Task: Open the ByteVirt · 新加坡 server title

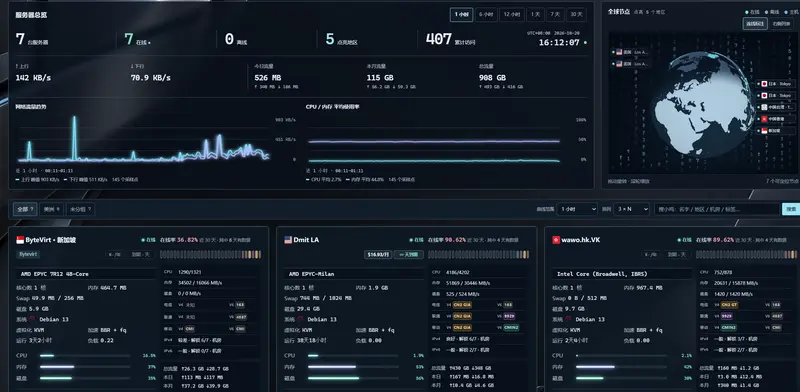Action: 51,240
